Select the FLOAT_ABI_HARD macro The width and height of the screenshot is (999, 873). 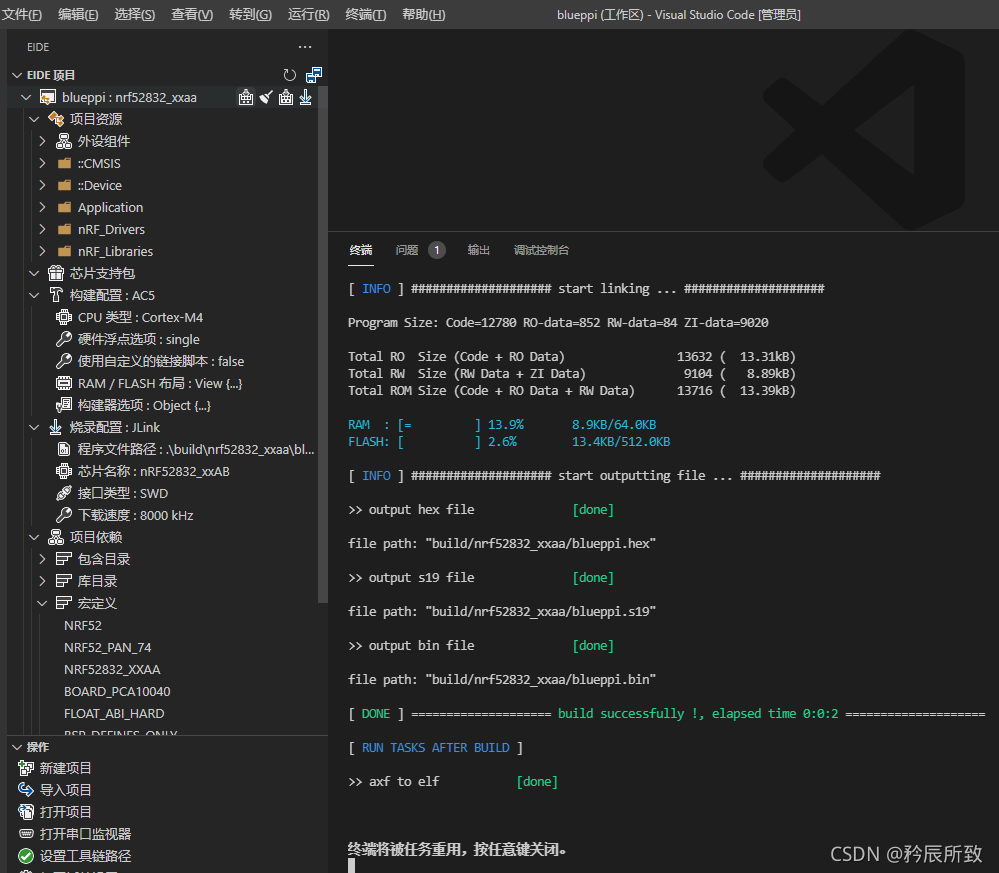click(114, 714)
